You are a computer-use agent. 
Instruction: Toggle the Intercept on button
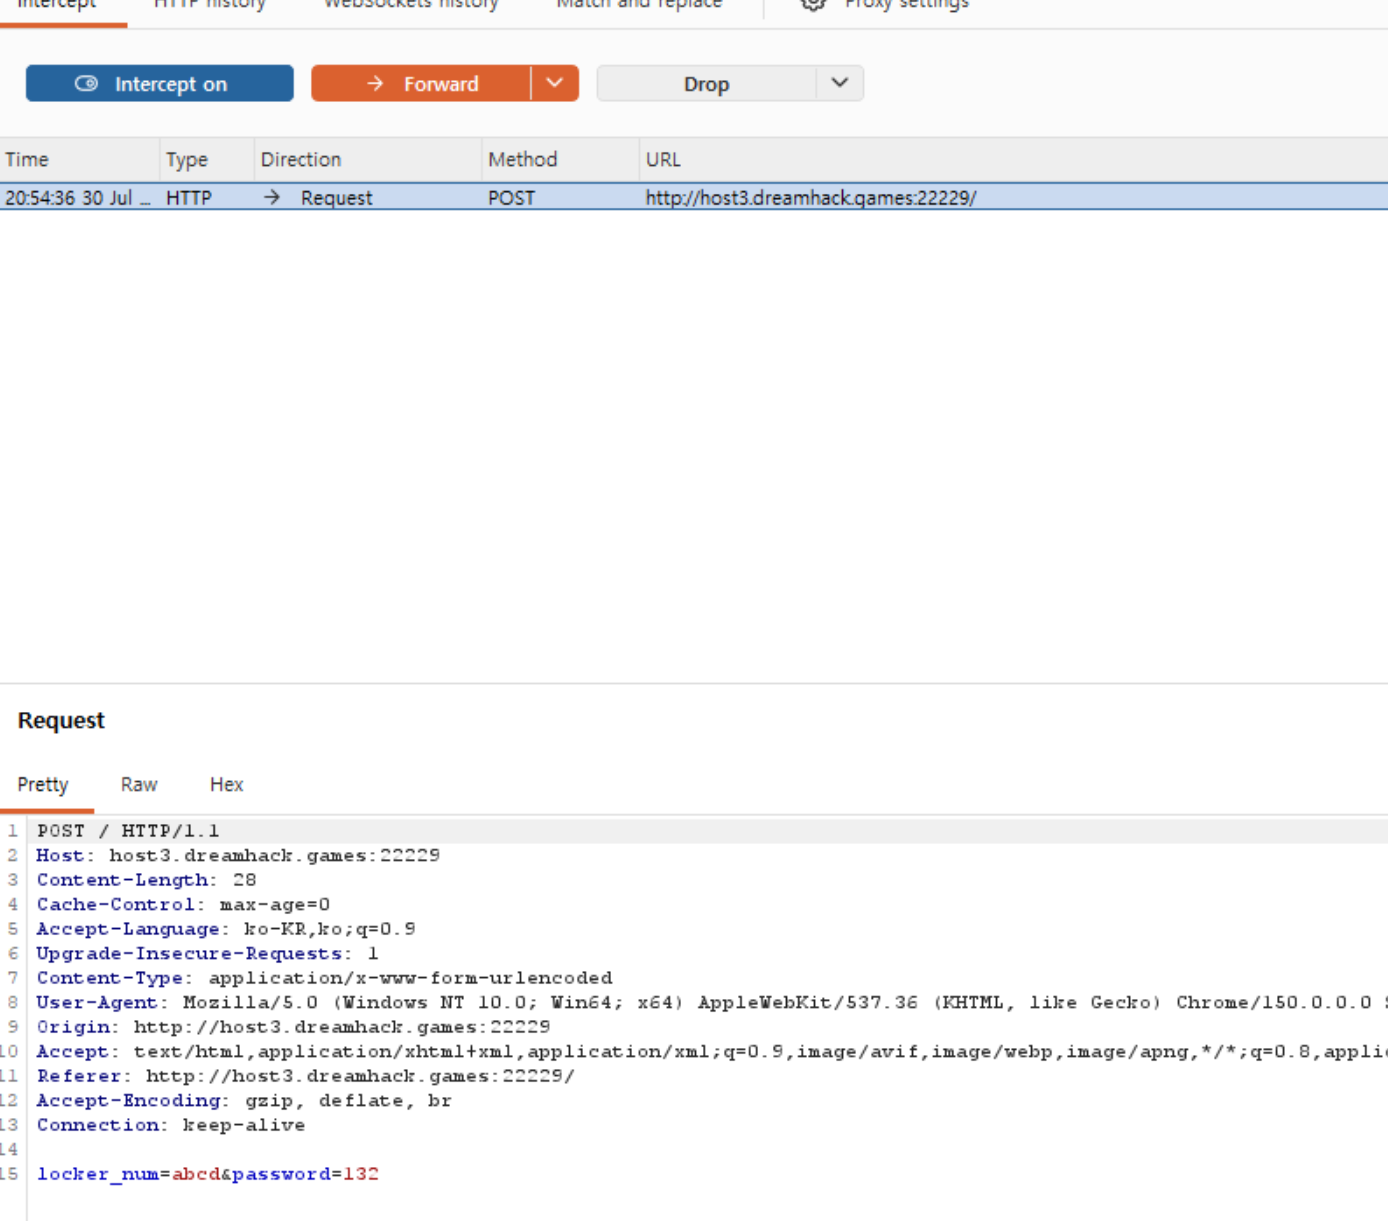pos(160,84)
